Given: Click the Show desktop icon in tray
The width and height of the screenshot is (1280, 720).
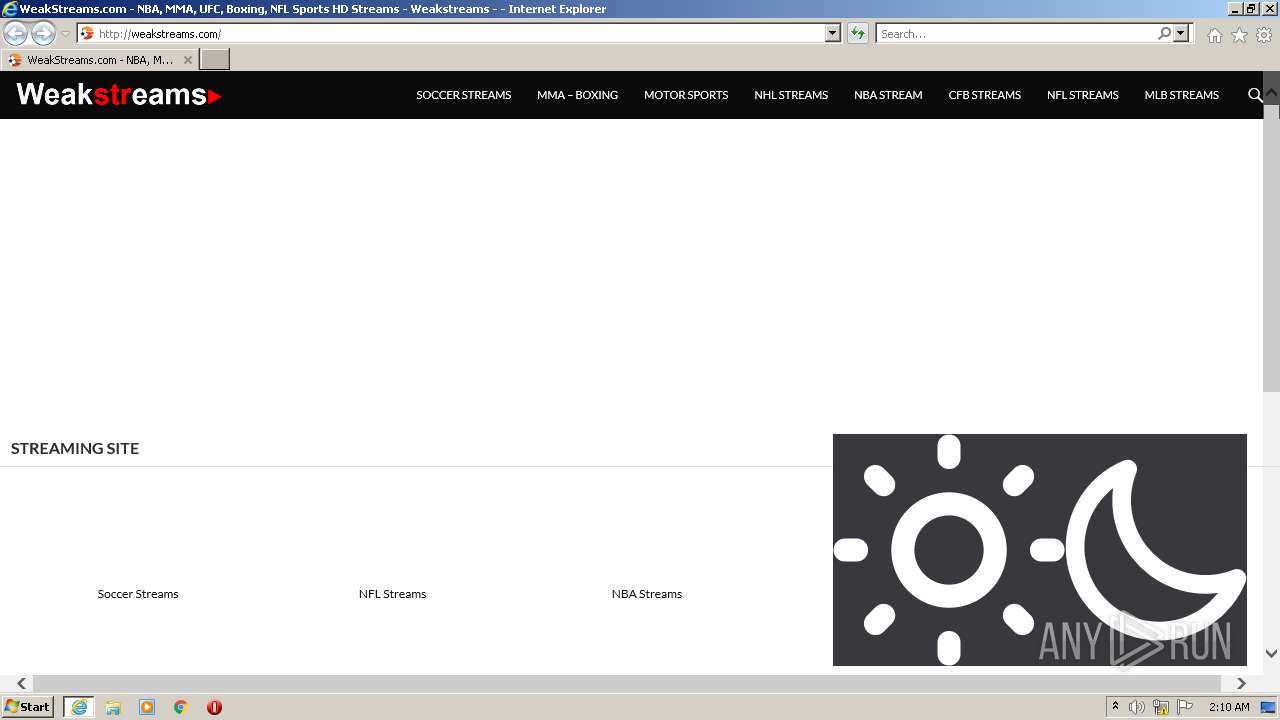Looking at the screenshot, I should pos(1269,707).
